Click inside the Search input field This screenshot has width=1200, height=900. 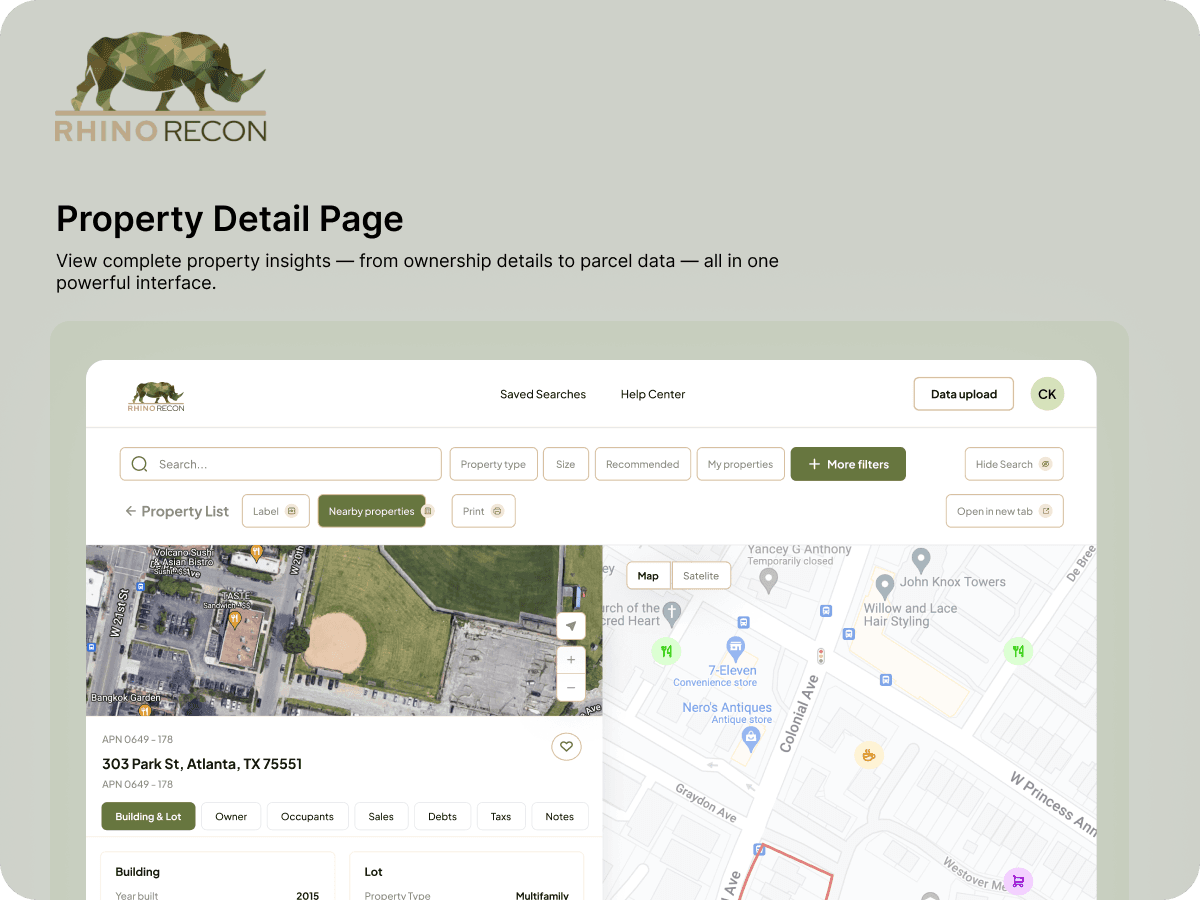[281, 464]
